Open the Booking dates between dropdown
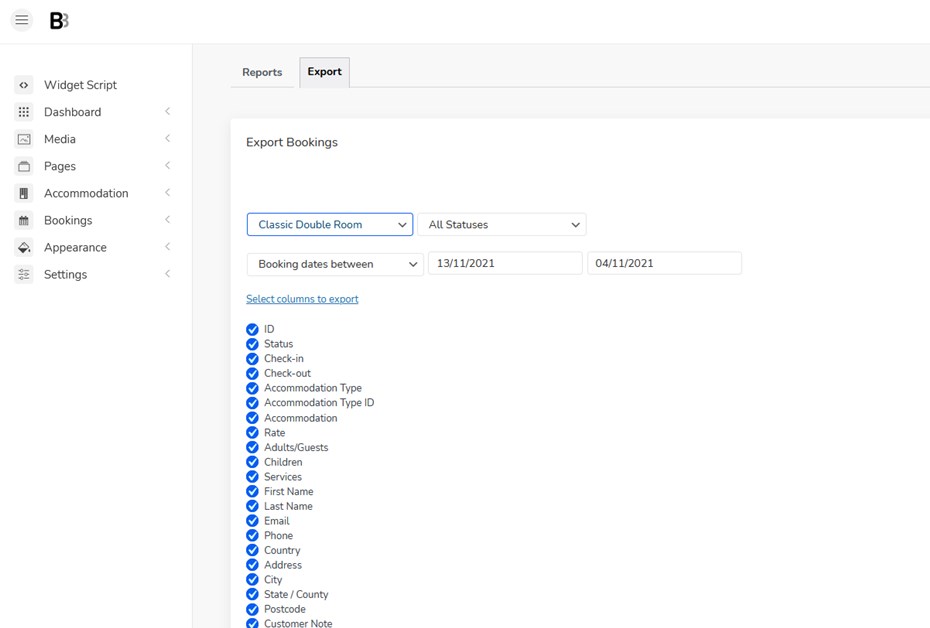The image size is (930, 628). 335,264
